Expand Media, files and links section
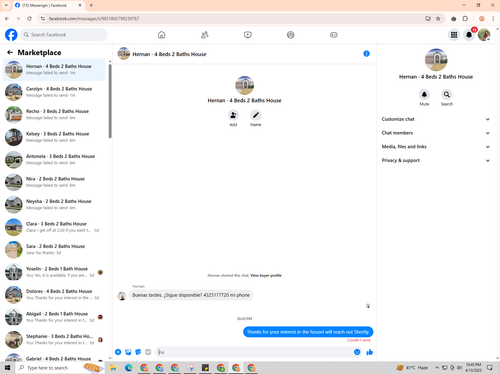The image size is (500, 374). (436, 147)
